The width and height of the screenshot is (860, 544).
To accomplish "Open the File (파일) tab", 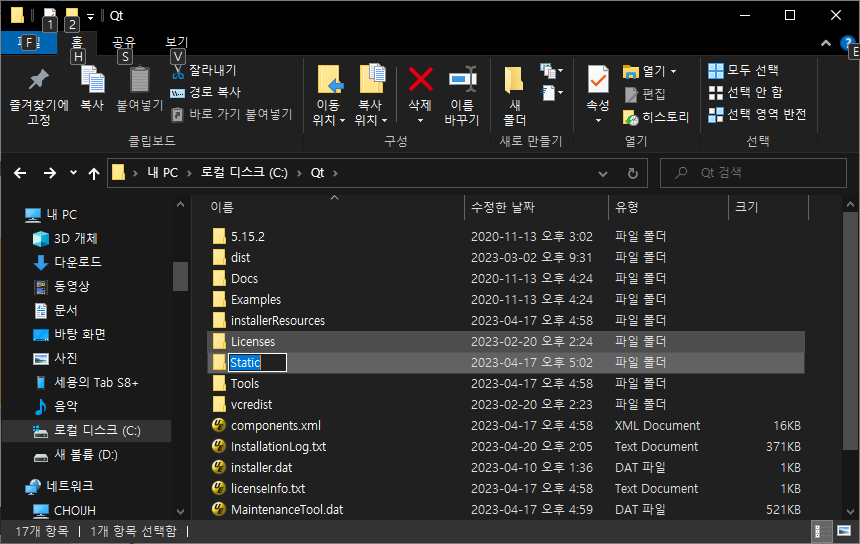I will tap(29, 42).
